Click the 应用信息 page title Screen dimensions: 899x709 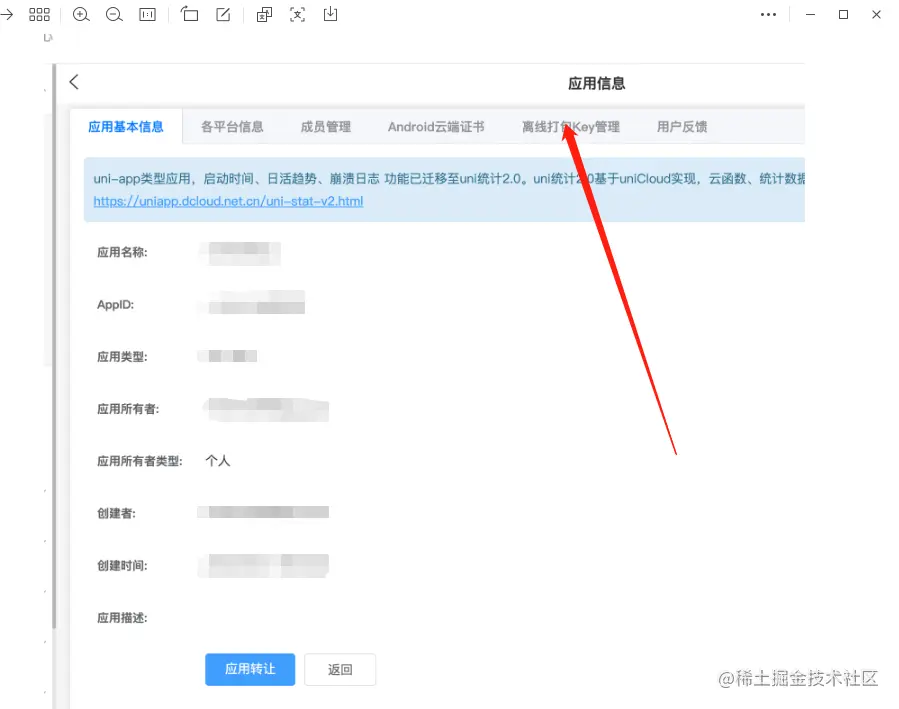tap(596, 84)
